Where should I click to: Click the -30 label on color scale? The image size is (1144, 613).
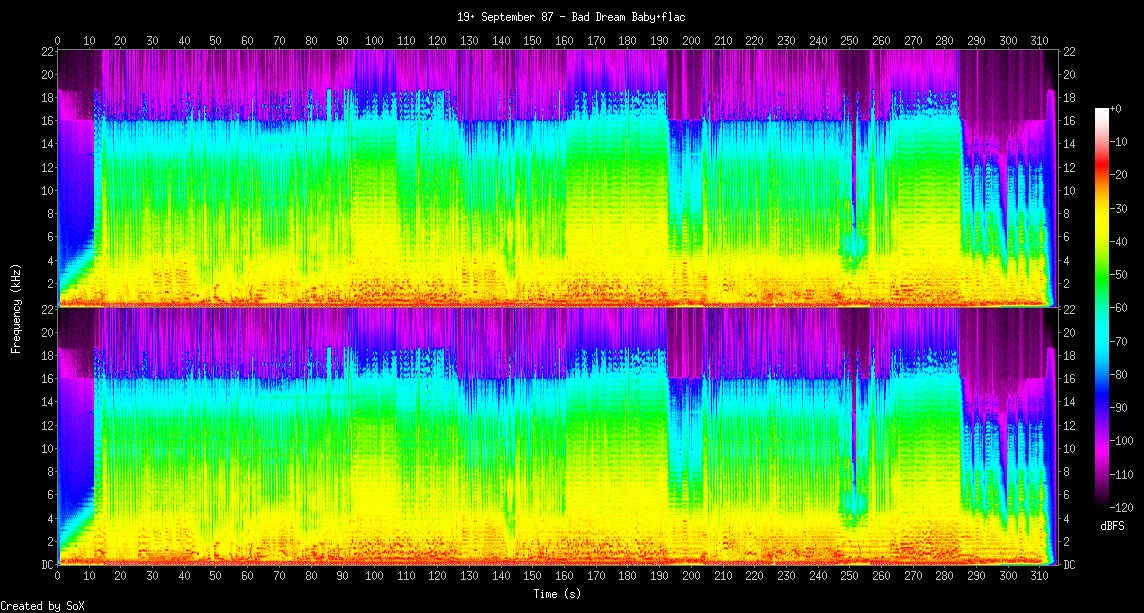click(x=1122, y=207)
